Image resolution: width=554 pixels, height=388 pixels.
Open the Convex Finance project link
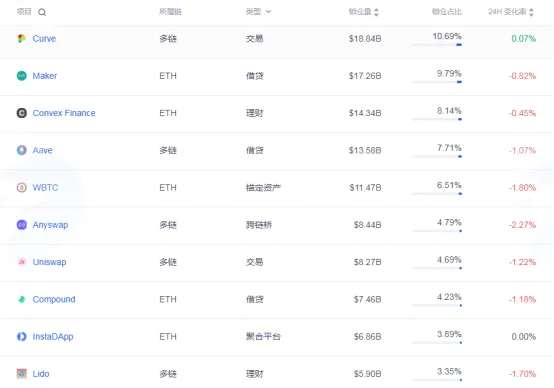click(64, 113)
